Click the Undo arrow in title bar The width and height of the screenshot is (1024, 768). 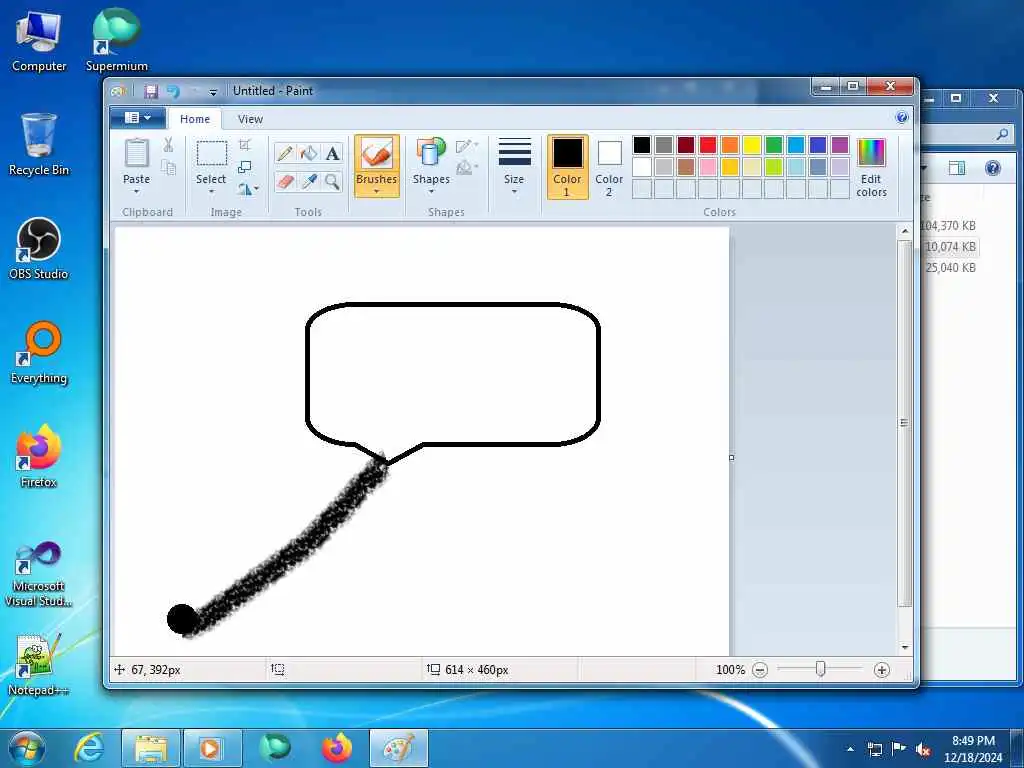(x=173, y=91)
